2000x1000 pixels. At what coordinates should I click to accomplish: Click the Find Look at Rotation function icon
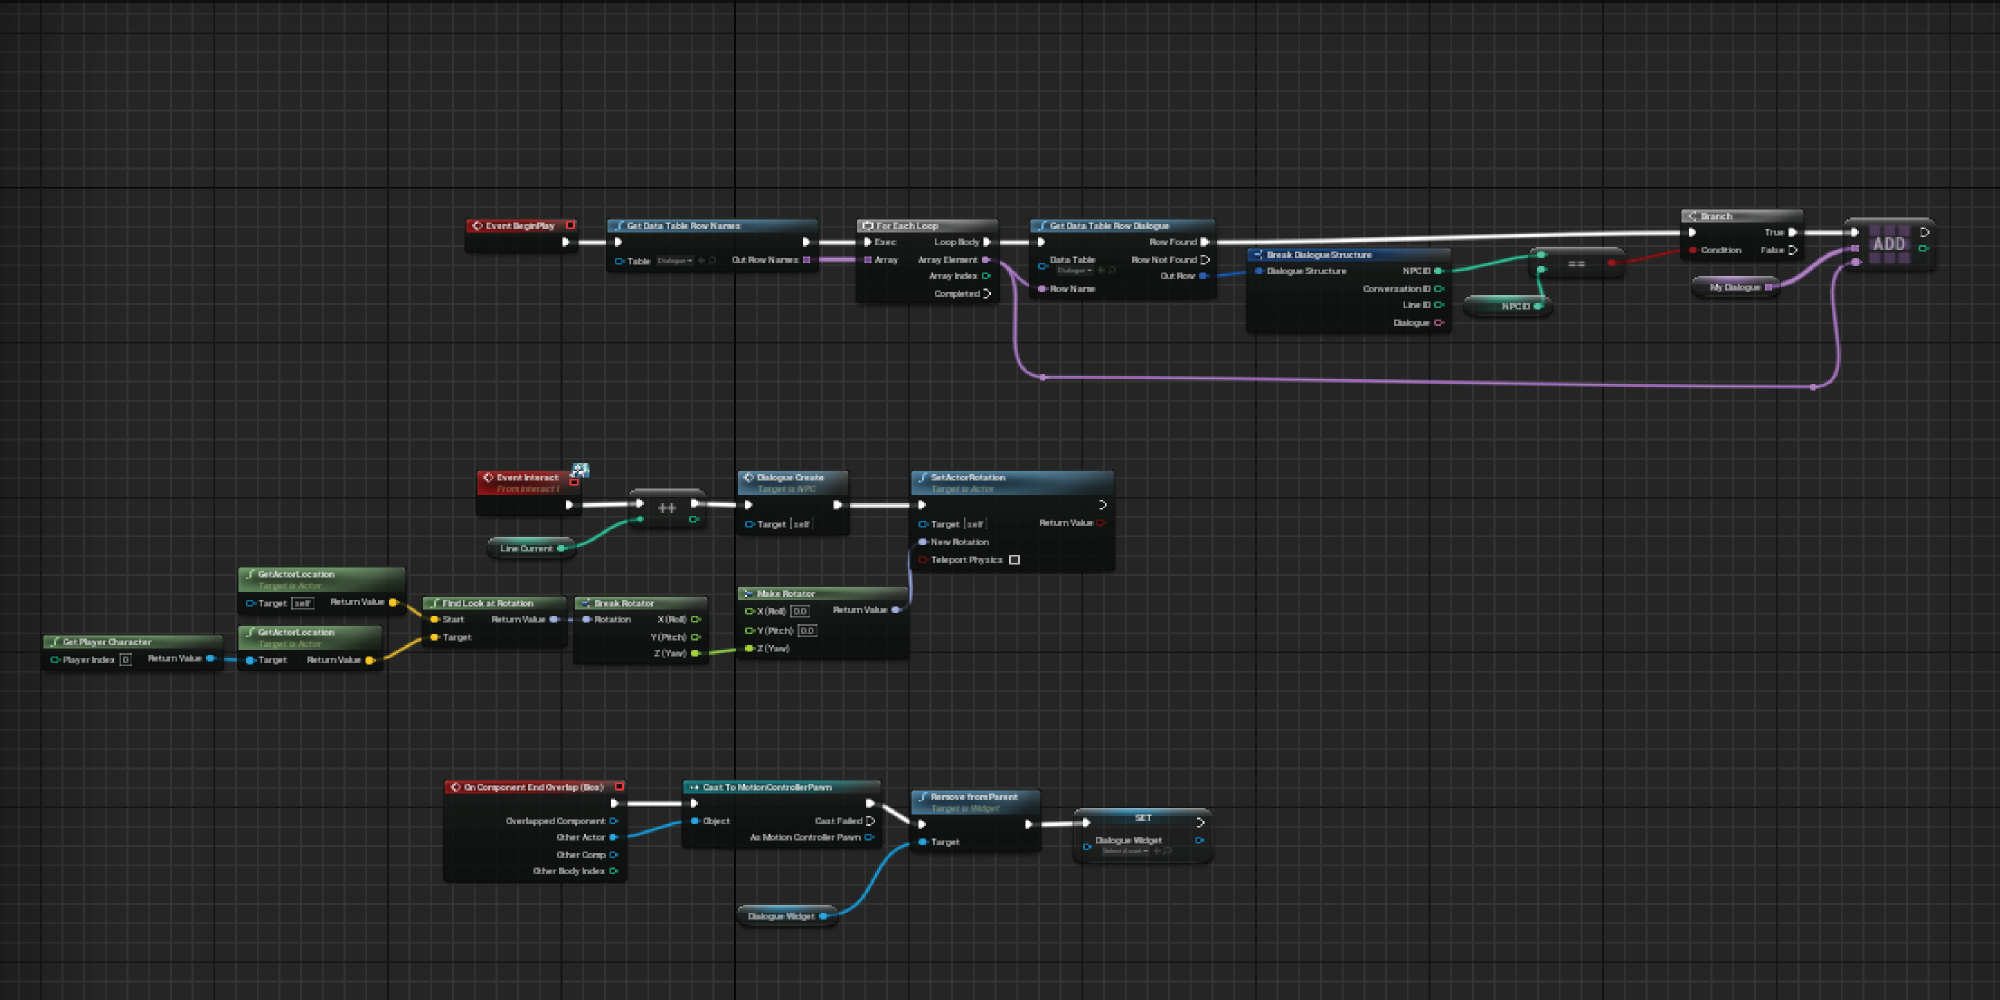pyautogui.click(x=434, y=604)
